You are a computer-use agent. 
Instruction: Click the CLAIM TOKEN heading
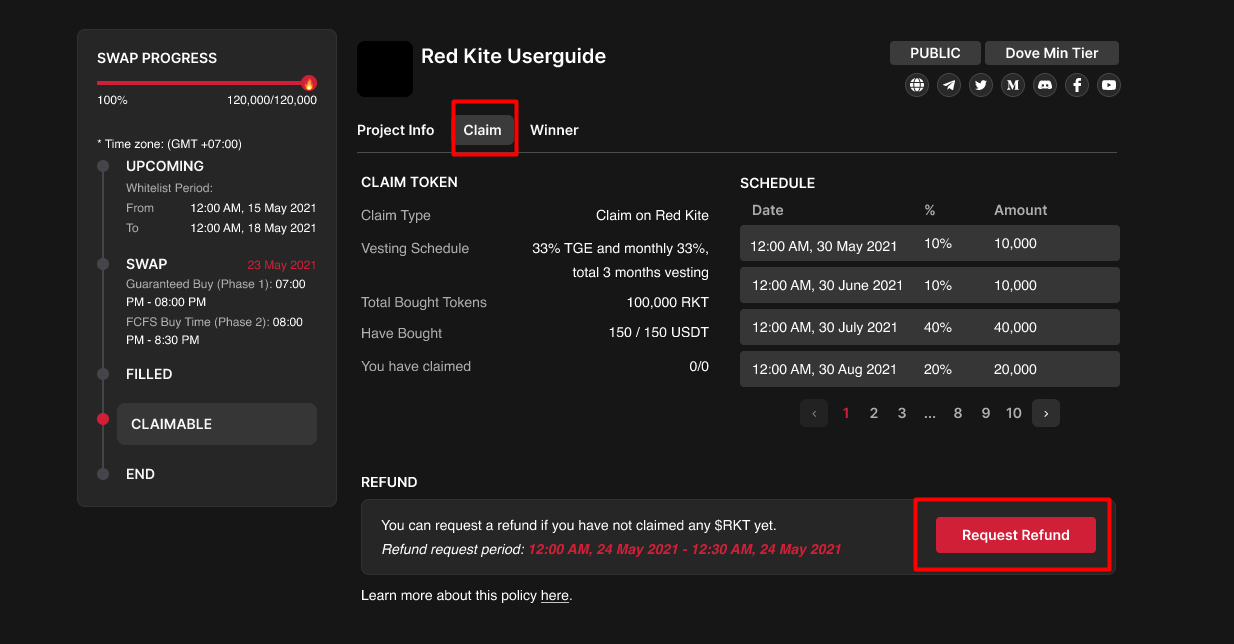click(409, 182)
